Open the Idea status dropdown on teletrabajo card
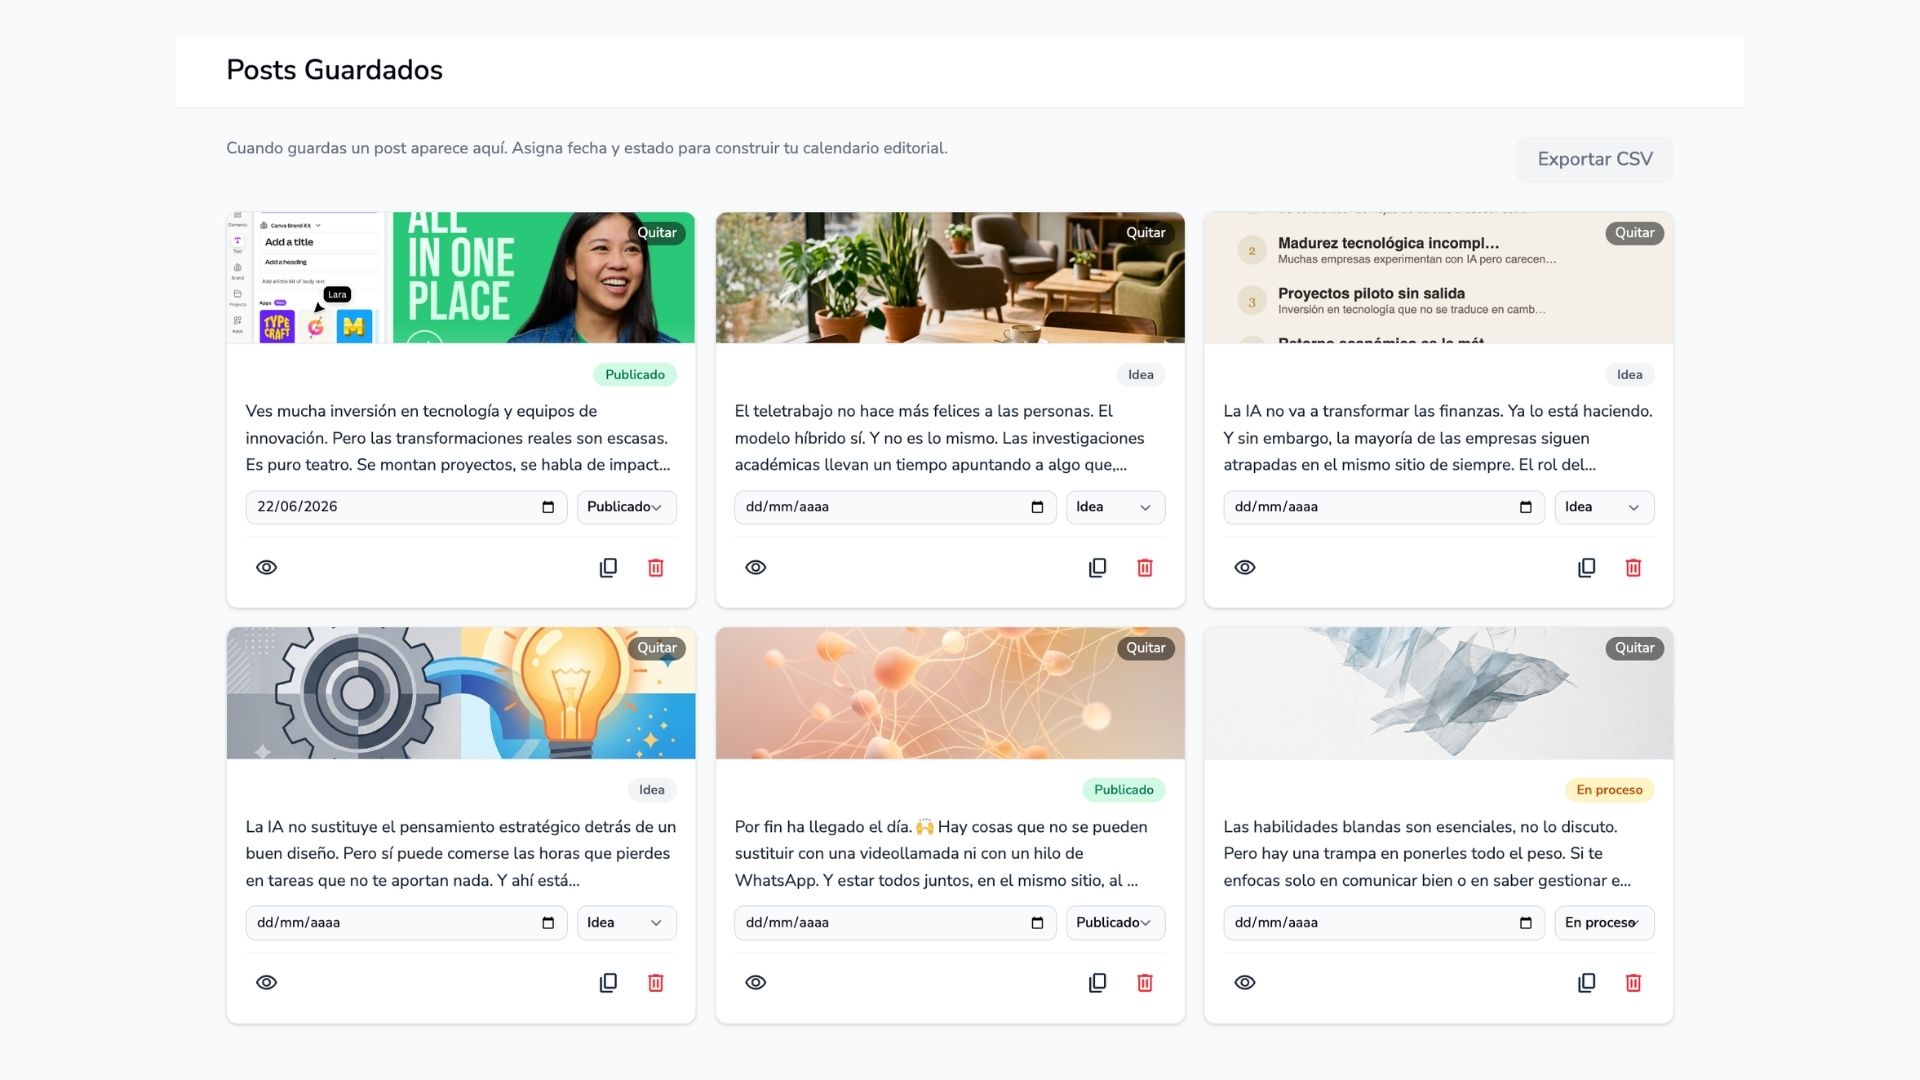The width and height of the screenshot is (1920, 1080). [1115, 507]
